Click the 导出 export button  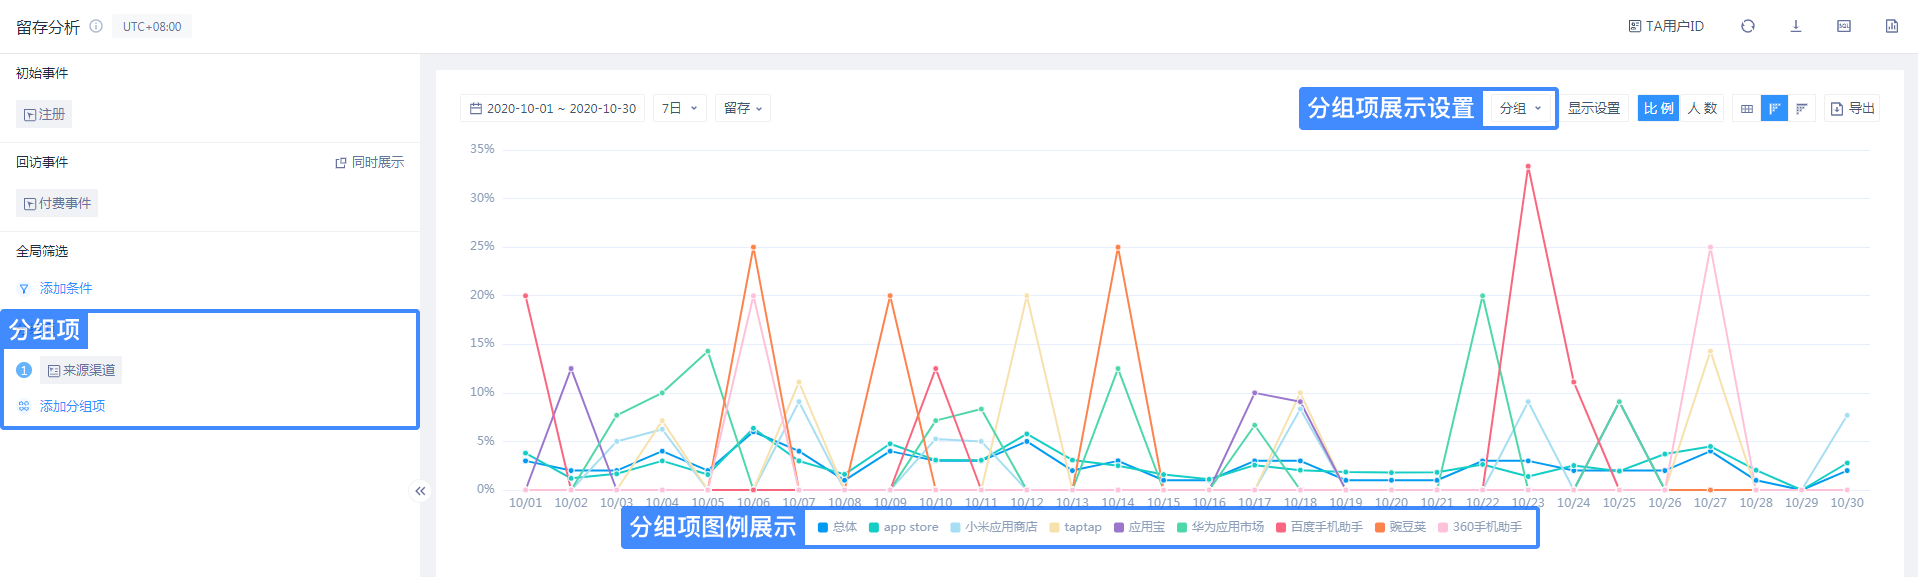1852,109
